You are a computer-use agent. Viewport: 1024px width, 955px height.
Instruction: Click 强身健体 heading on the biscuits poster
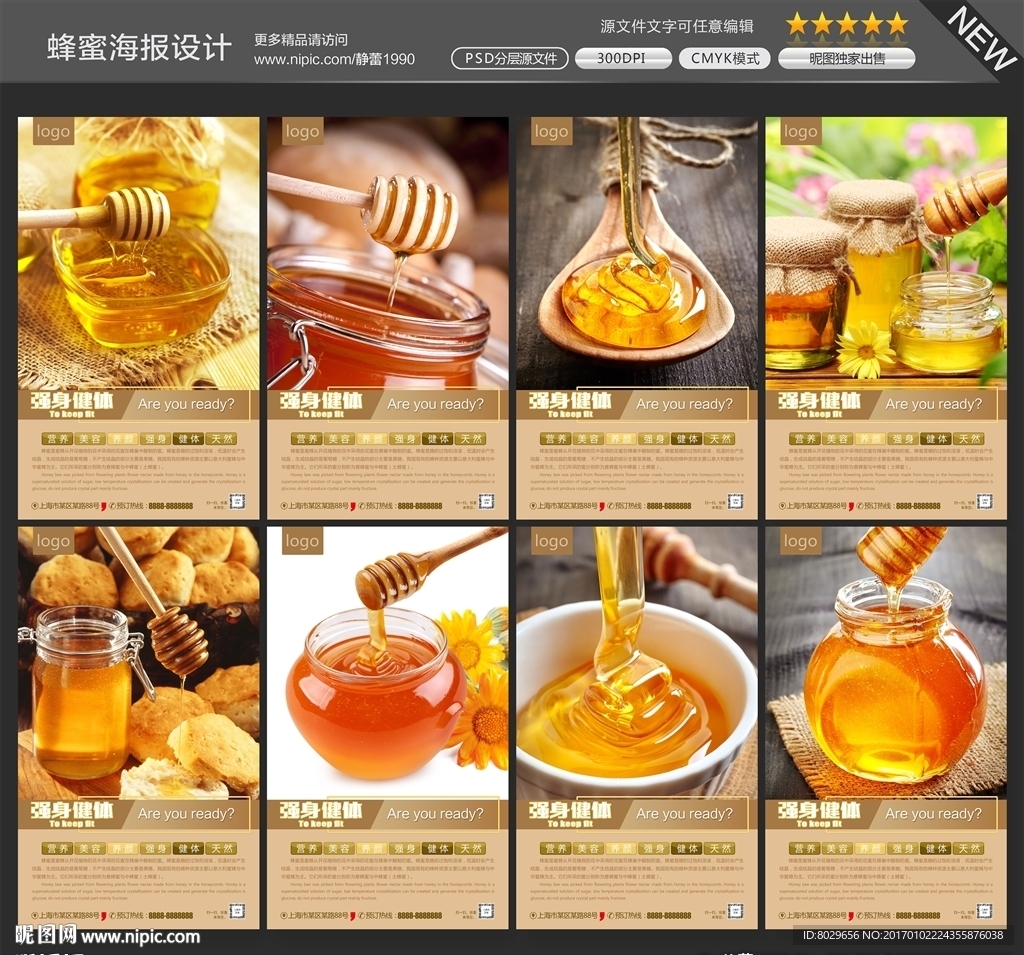[71, 809]
